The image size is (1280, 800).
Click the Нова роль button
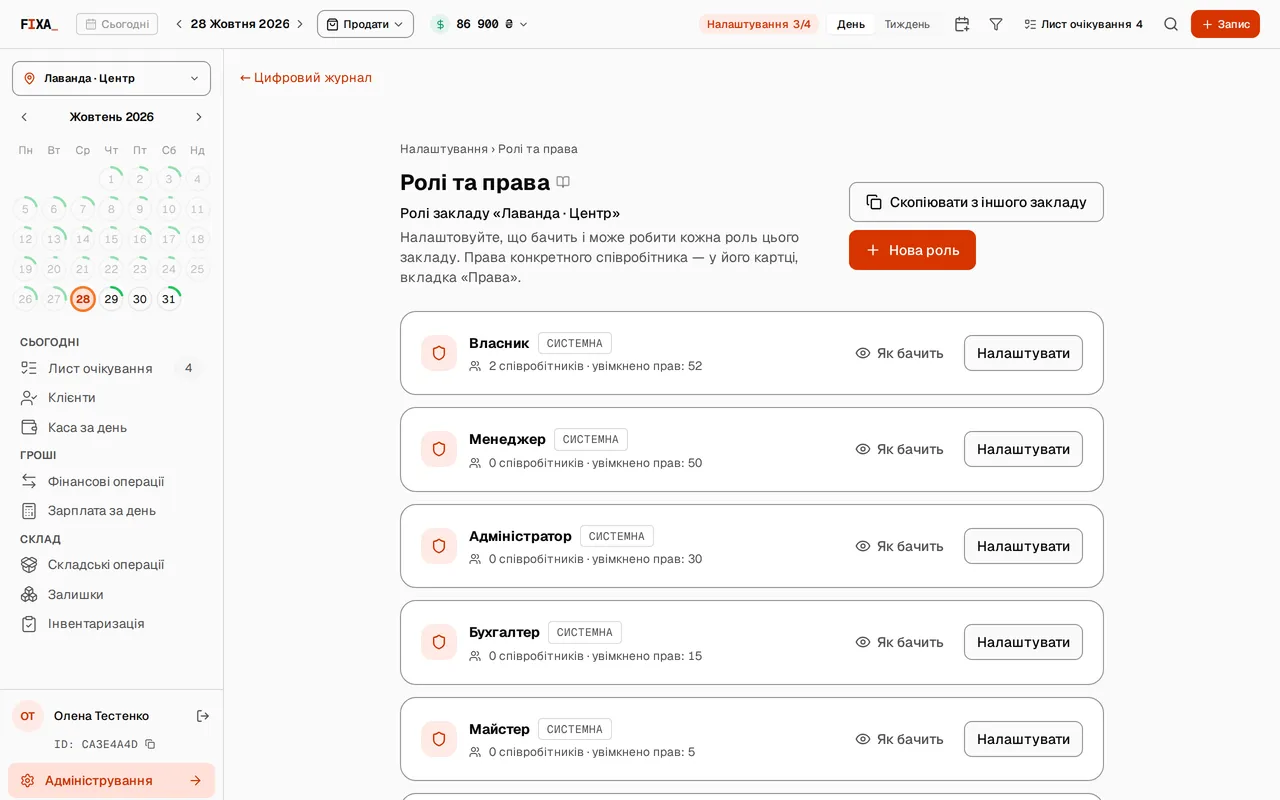pyautogui.click(x=912, y=250)
